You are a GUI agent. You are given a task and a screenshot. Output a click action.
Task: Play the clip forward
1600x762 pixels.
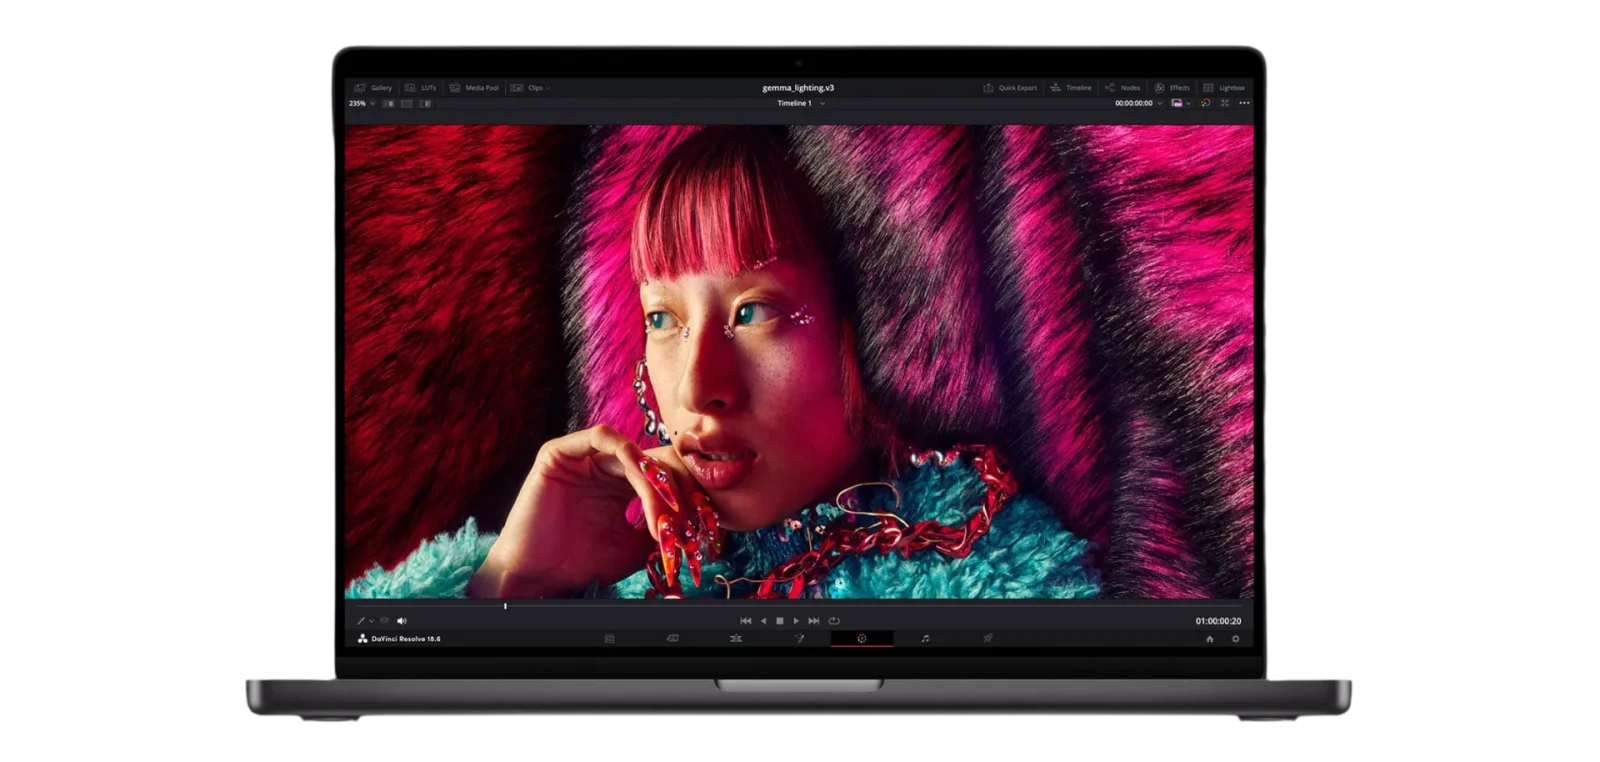[x=796, y=621]
